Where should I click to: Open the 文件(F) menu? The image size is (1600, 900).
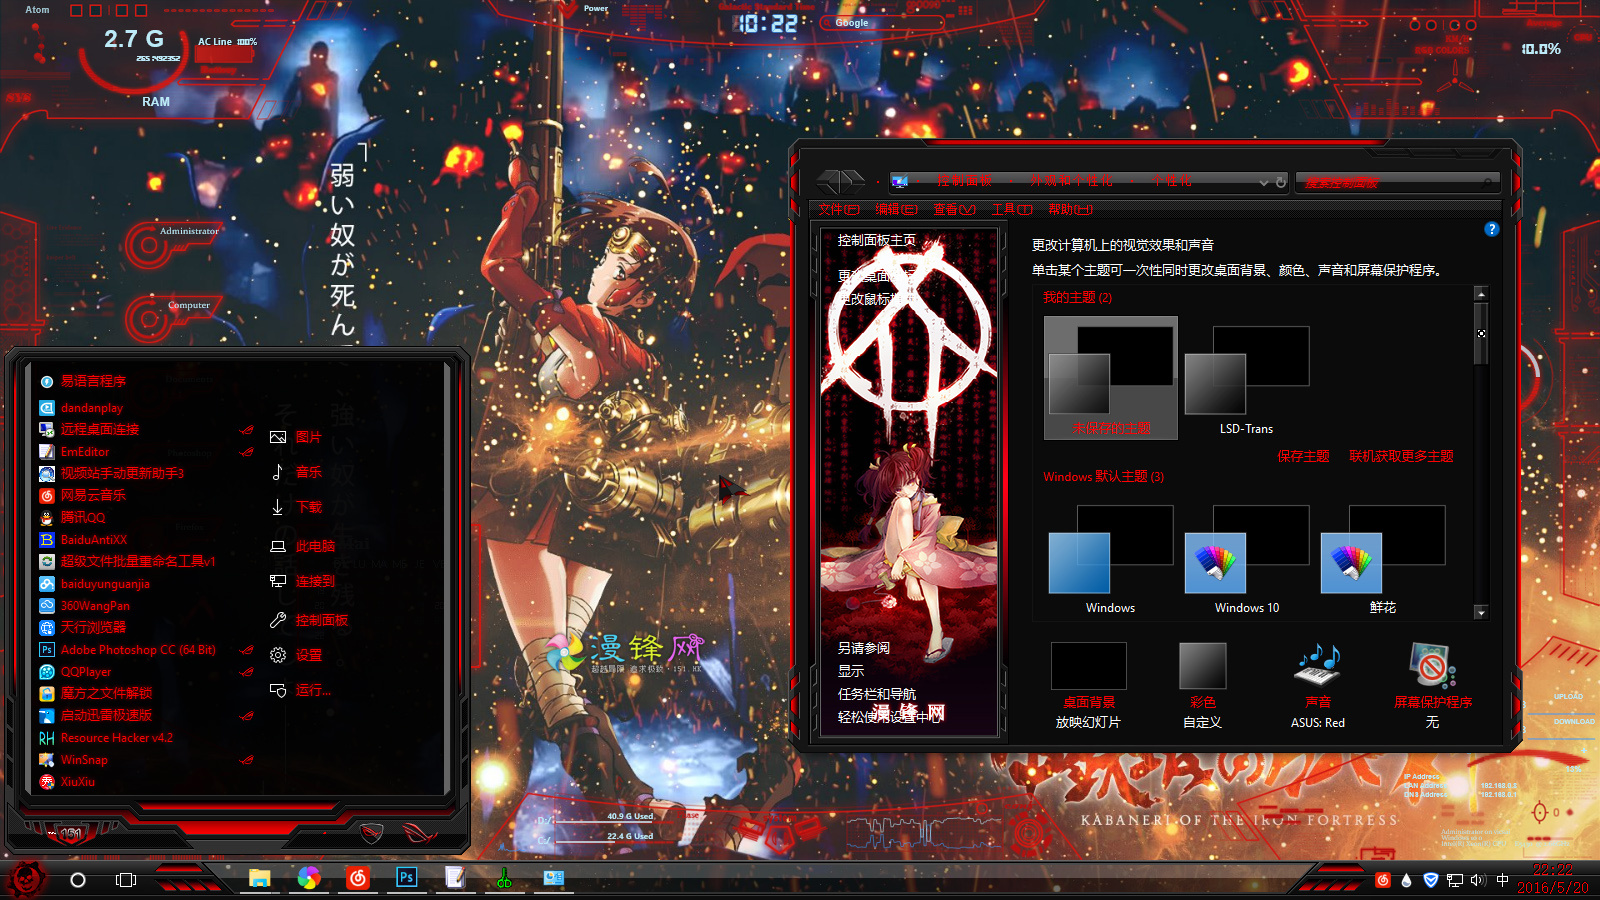click(x=839, y=210)
